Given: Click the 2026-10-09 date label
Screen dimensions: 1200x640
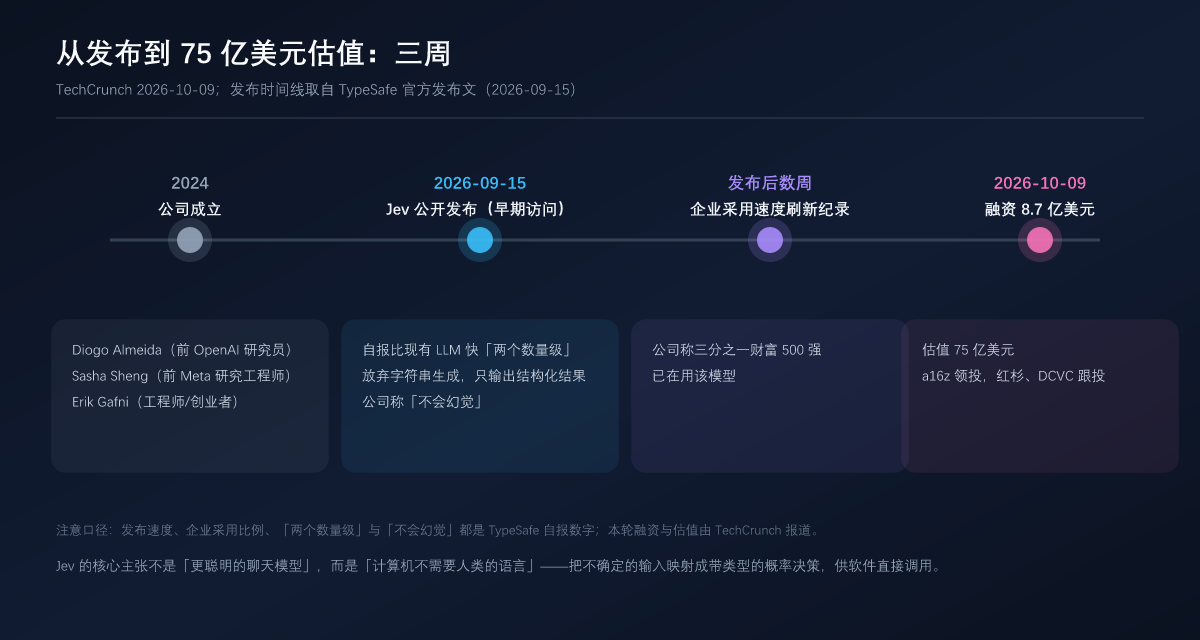Looking at the screenshot, I should point(1040,183).
